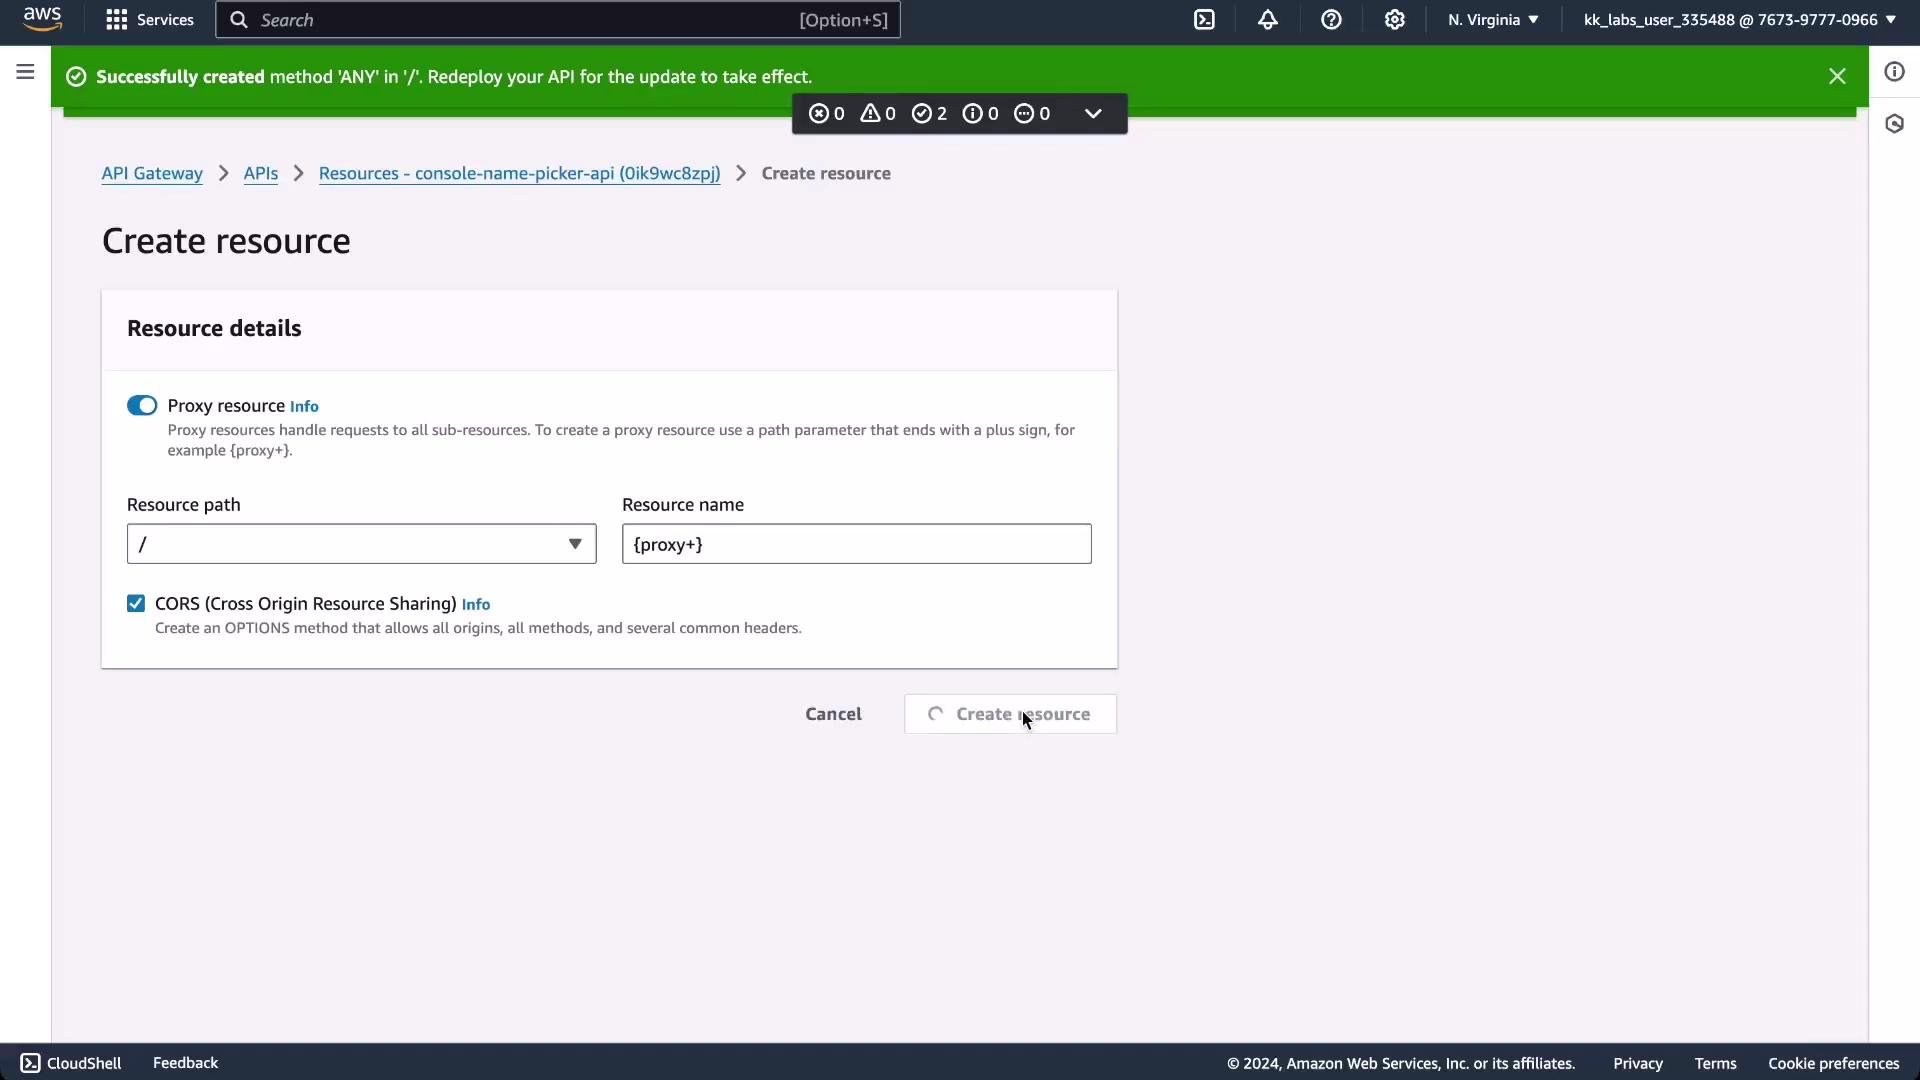Click the Create resource button
The width and height of the screenshot is (1920, 1080).
[1010, 714]
